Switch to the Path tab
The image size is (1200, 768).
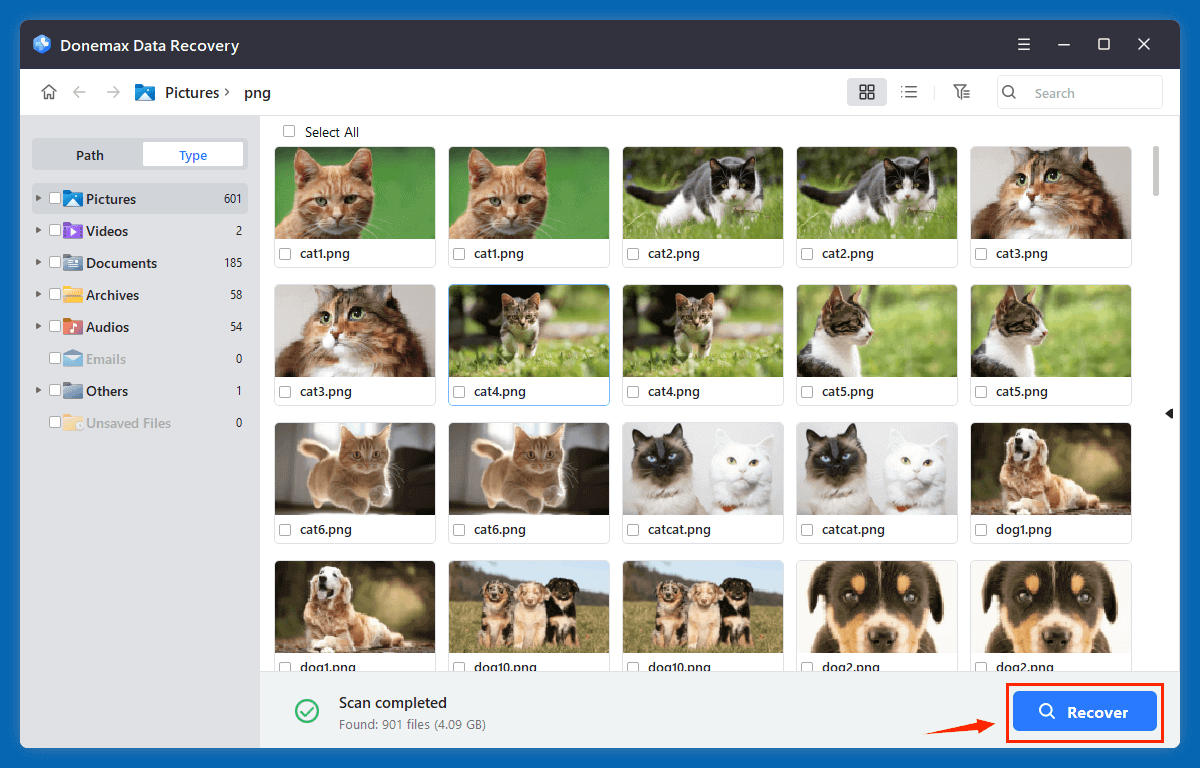point(89,154)
